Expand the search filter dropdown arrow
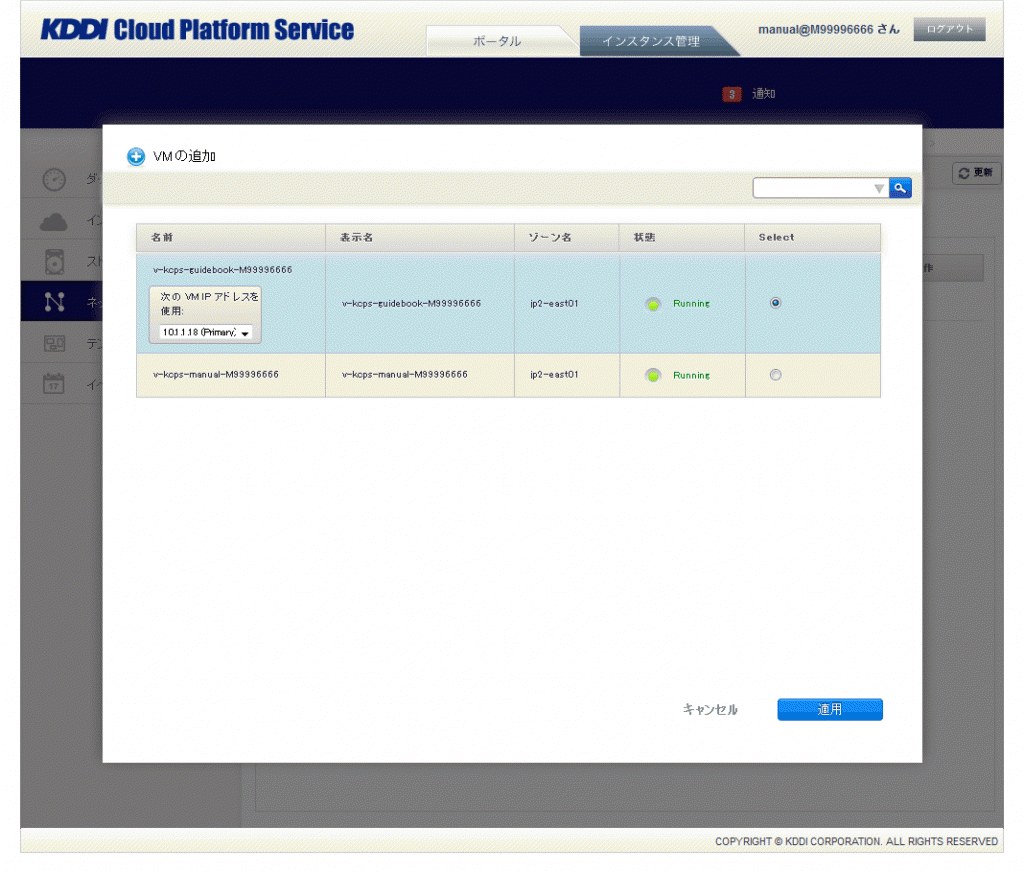Viewport: 1024px width, 872px height. 879,189
